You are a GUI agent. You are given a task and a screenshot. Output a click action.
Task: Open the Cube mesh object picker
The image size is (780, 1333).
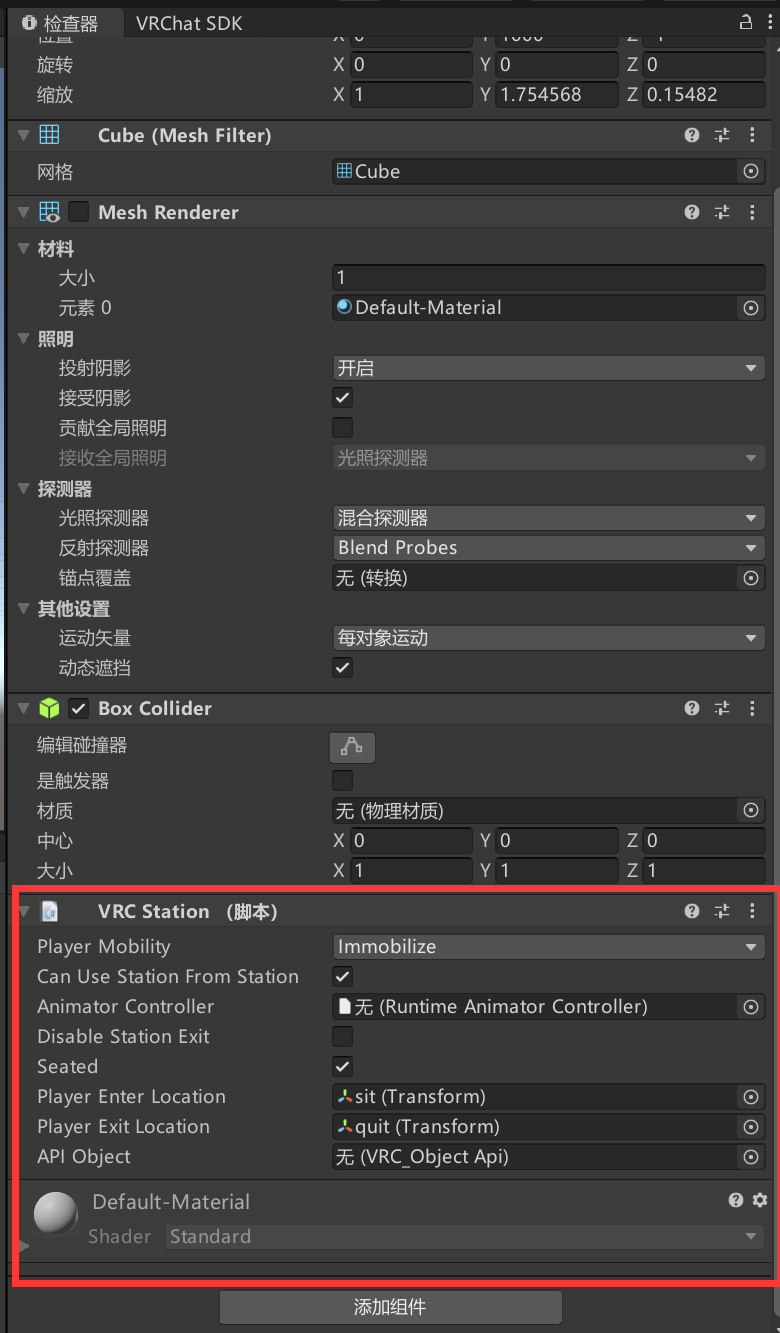pyautogui.click(x=751, y=171)
